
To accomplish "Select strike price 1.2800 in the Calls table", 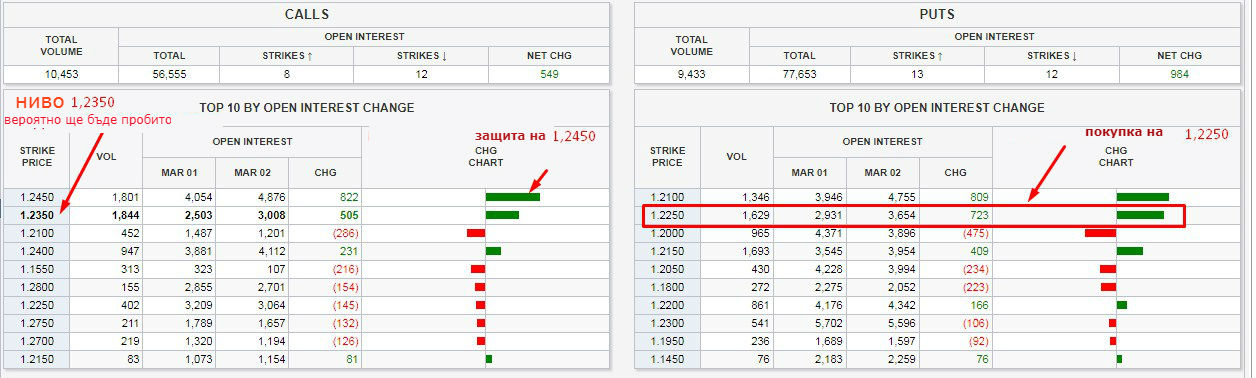I will click(x=38, y=286).
